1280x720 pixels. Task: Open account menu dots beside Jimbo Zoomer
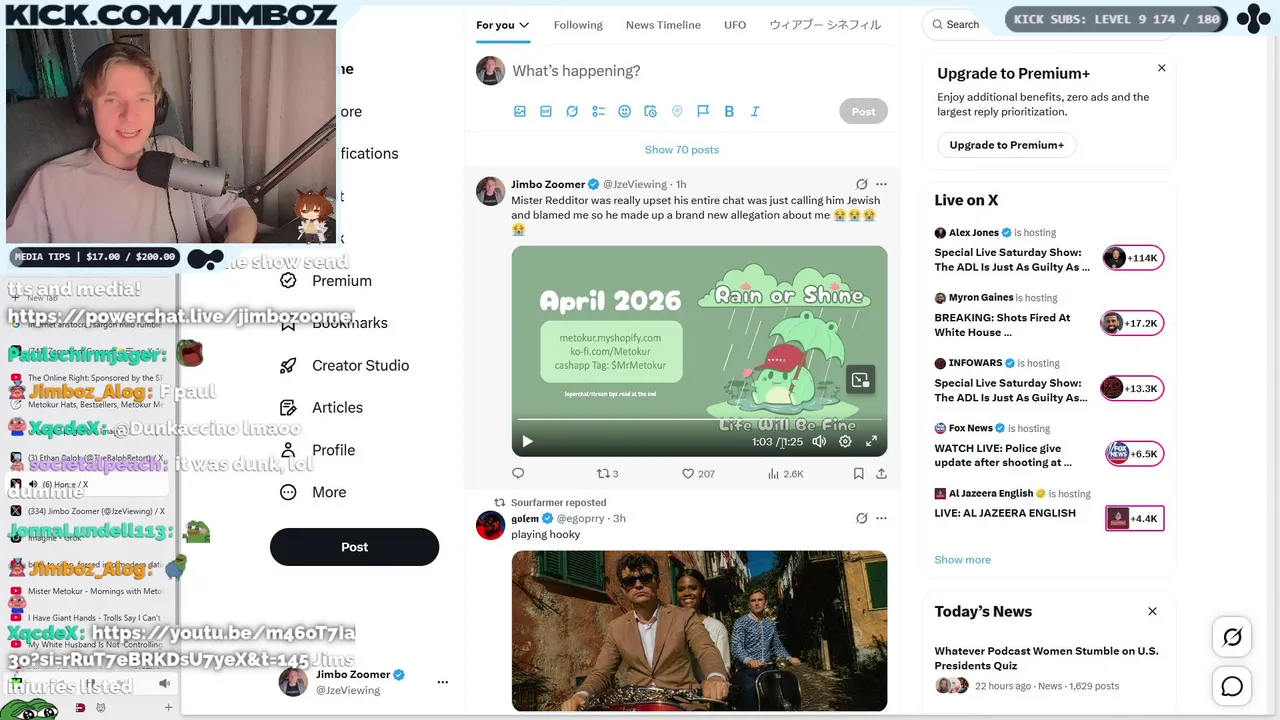point(442,682)
